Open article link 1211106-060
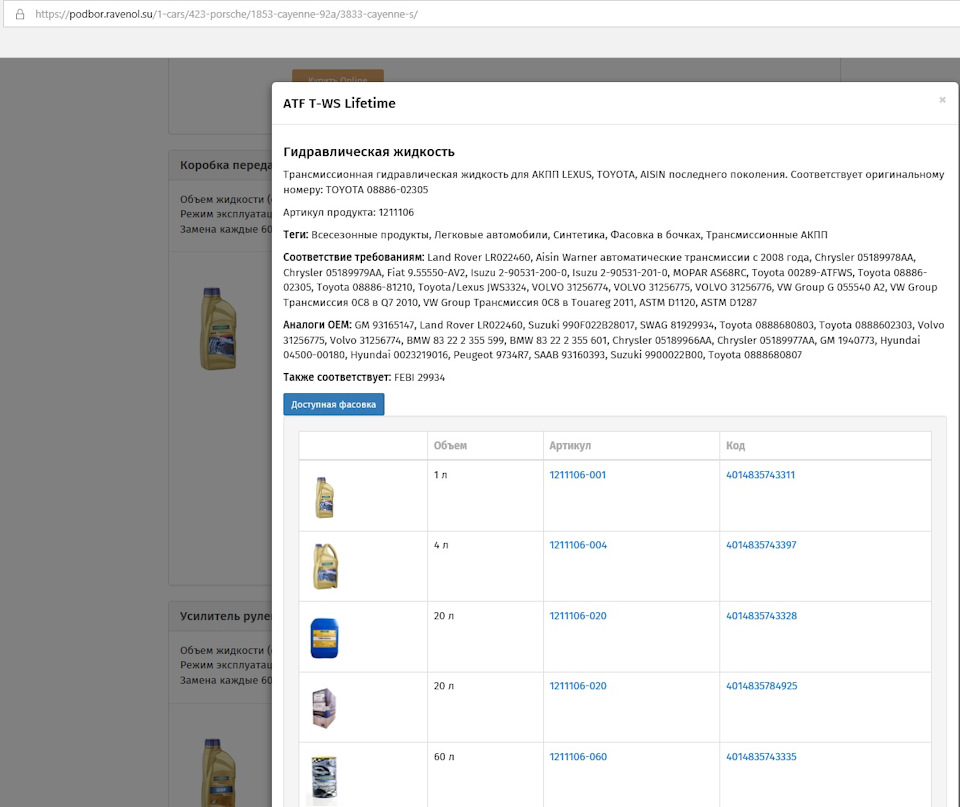Viewport: 960px width, 807px height. [578, 757]
